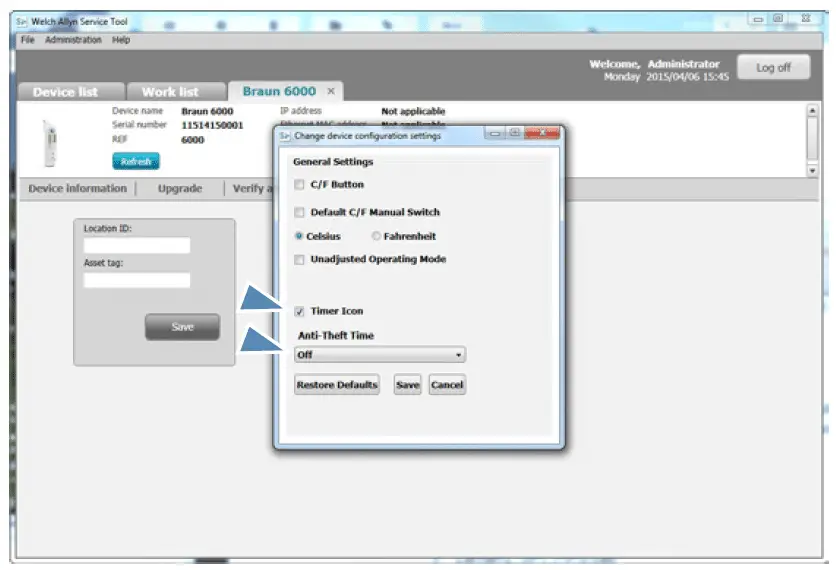Maximize the configuration settings dialog
Screen dimensions: 836x570
pos(515,132)
